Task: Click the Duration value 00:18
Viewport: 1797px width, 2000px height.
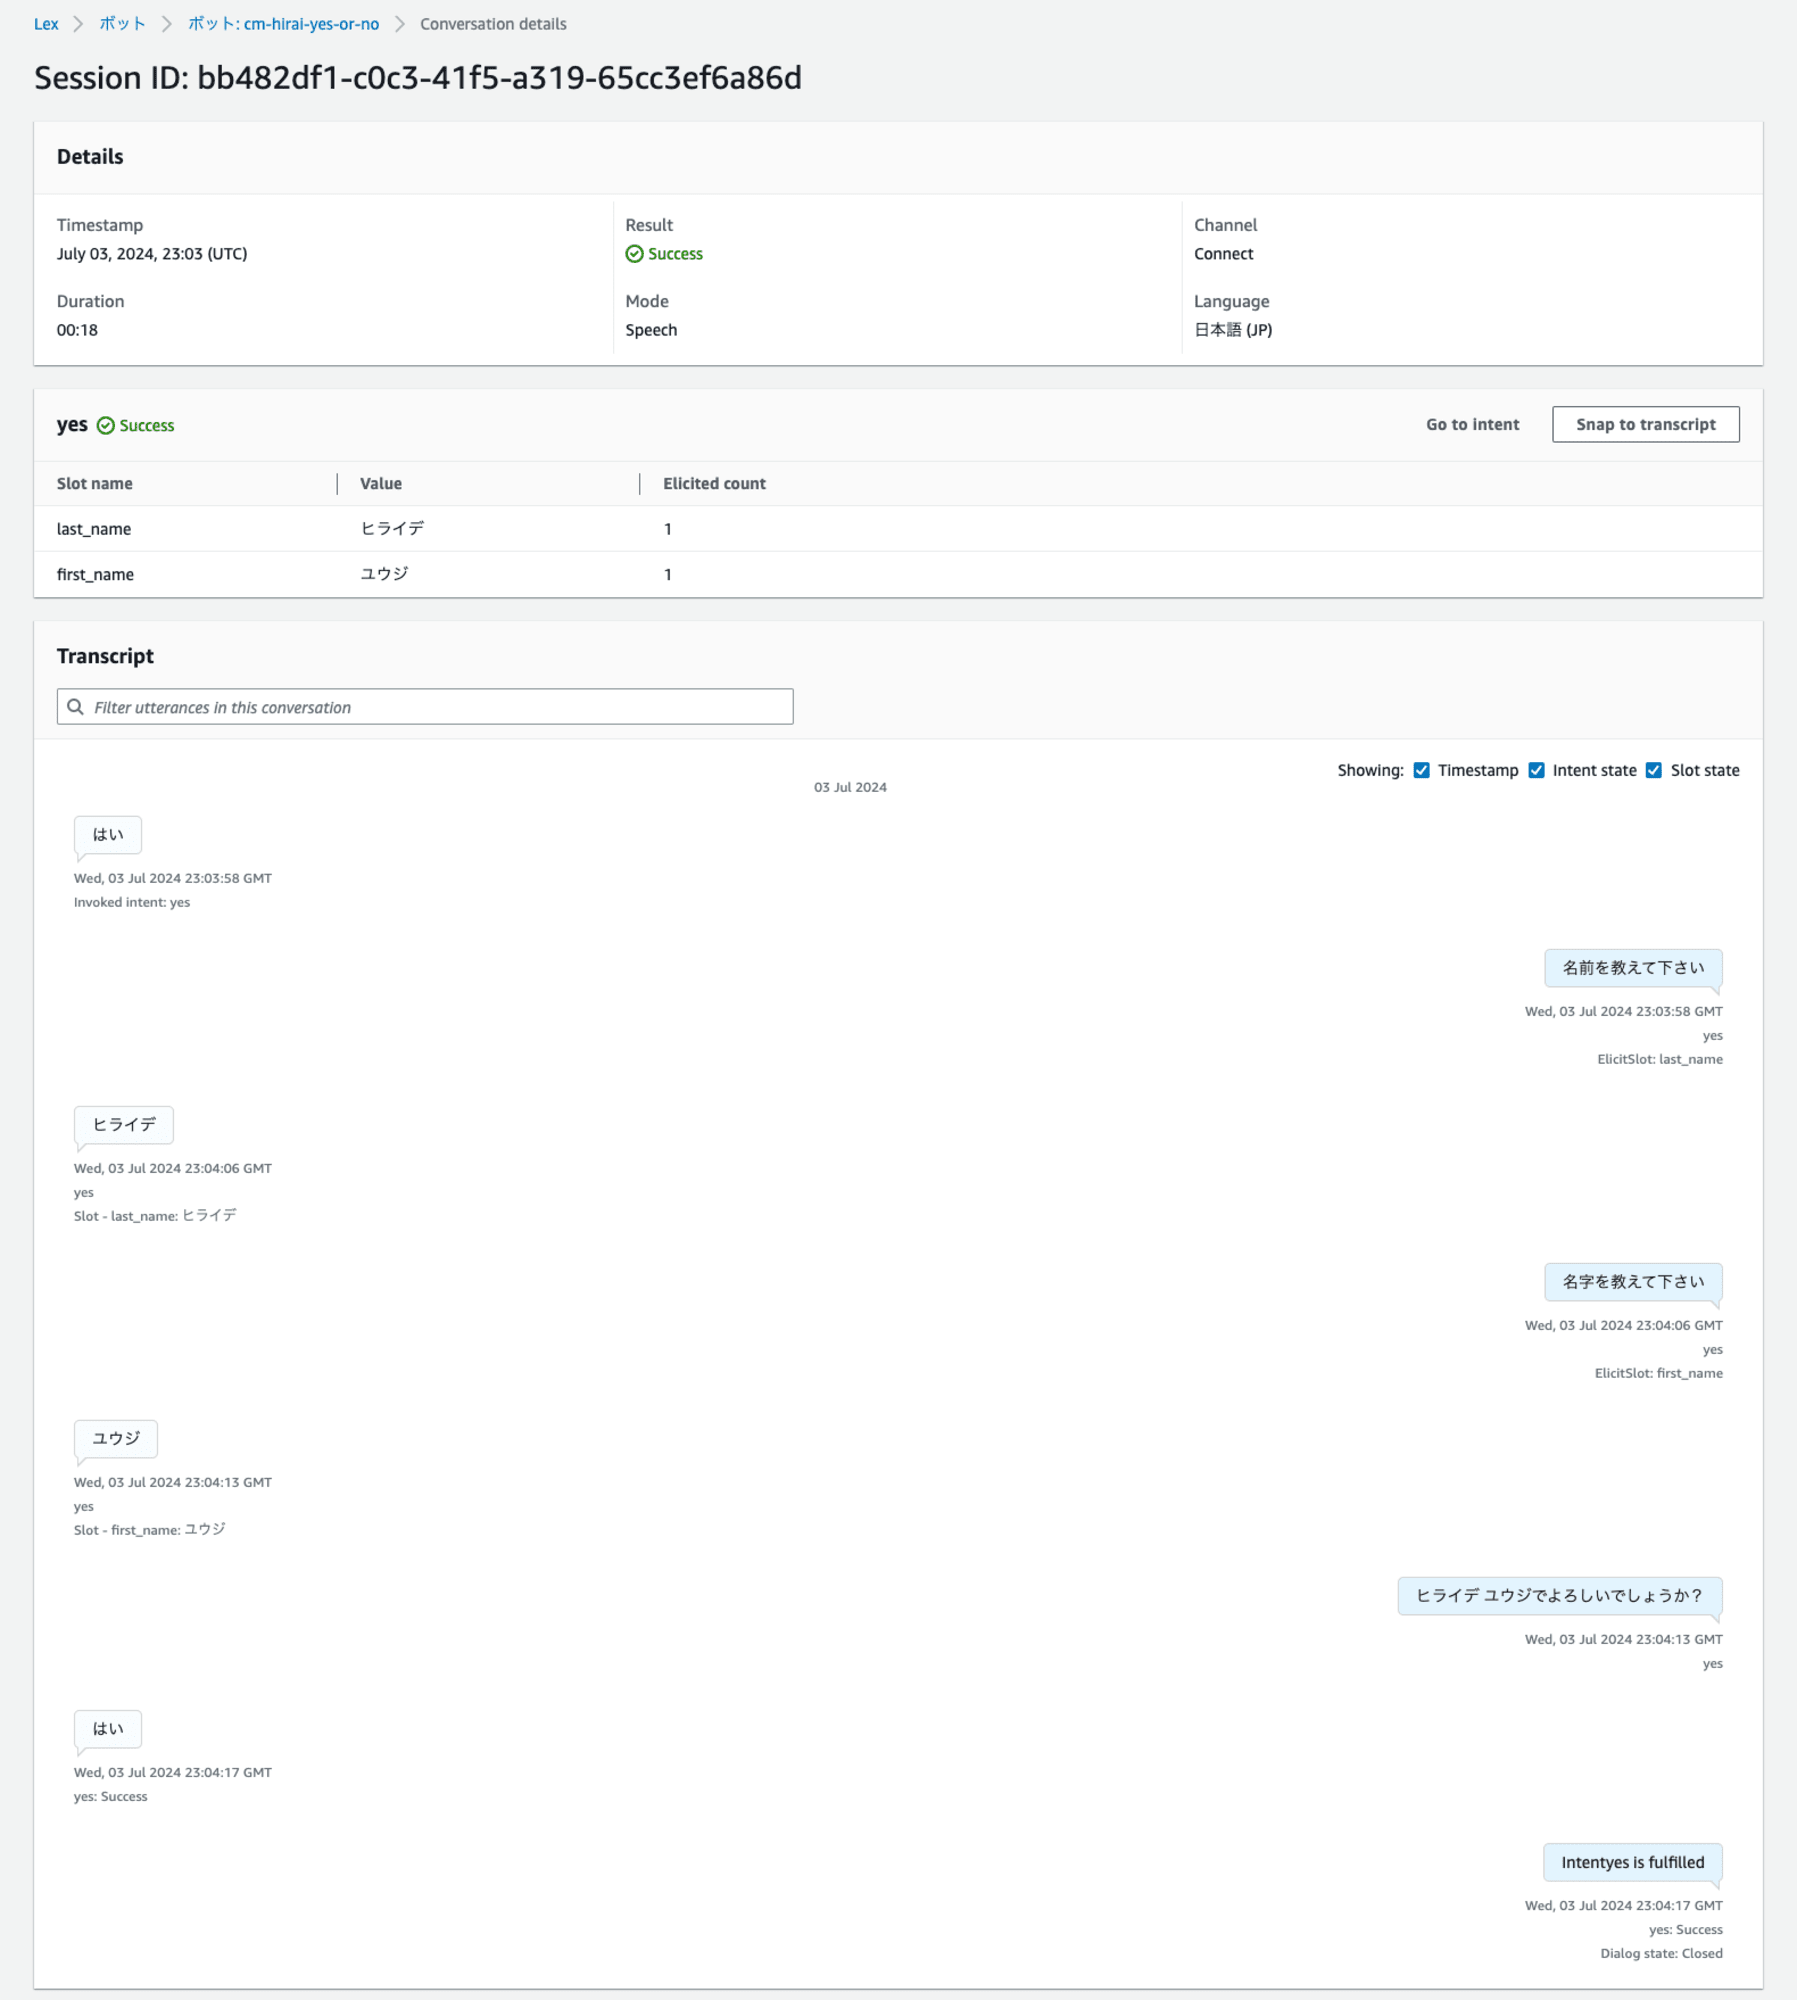Action: pos(77,330)
